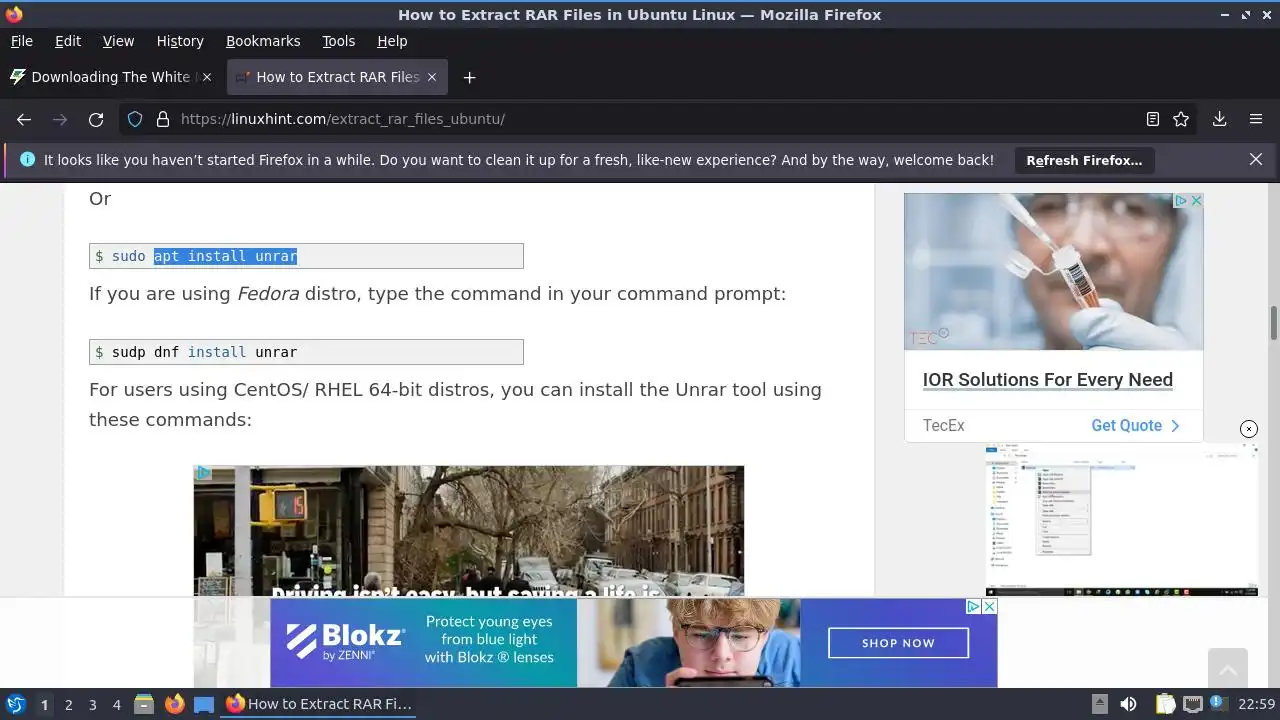Screen dimensions: 1280x720
Task: Open the History menu
Action: tap(180, 41)
